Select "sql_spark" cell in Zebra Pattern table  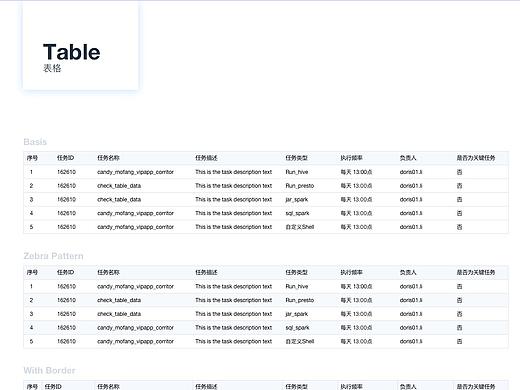[x=297, y=328]
